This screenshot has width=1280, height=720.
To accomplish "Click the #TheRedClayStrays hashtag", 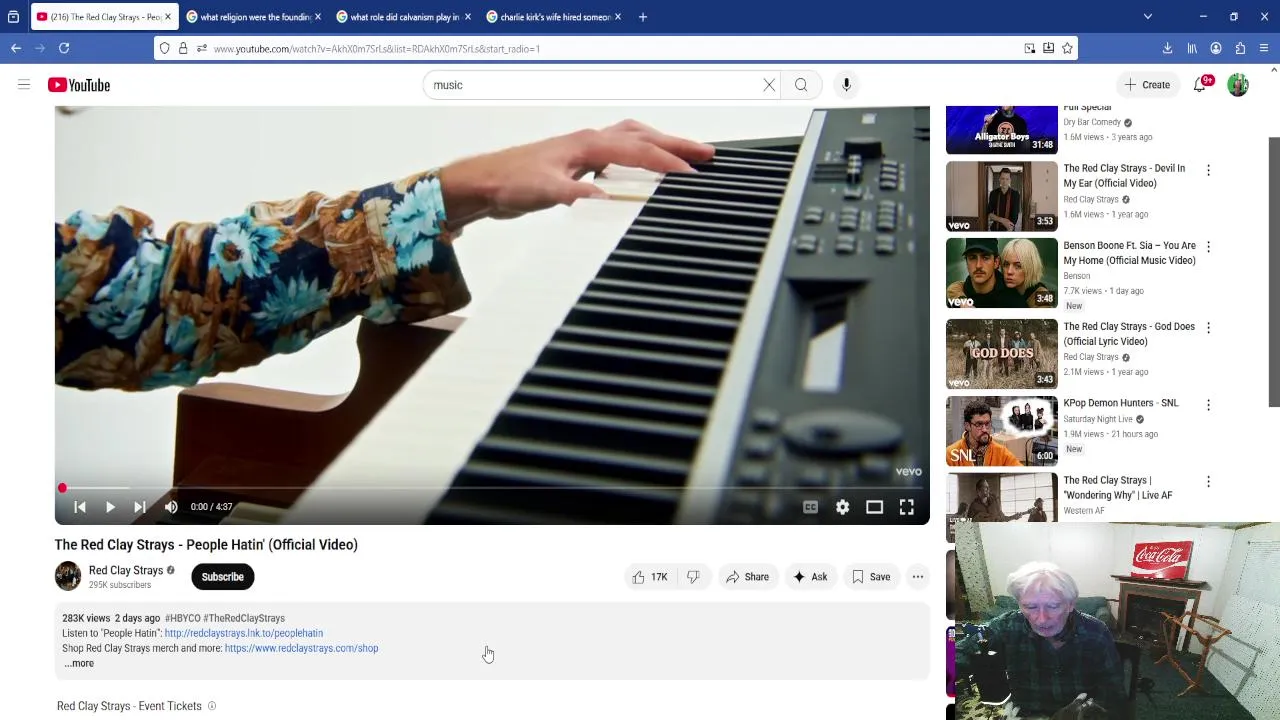I will pos(244,618).
